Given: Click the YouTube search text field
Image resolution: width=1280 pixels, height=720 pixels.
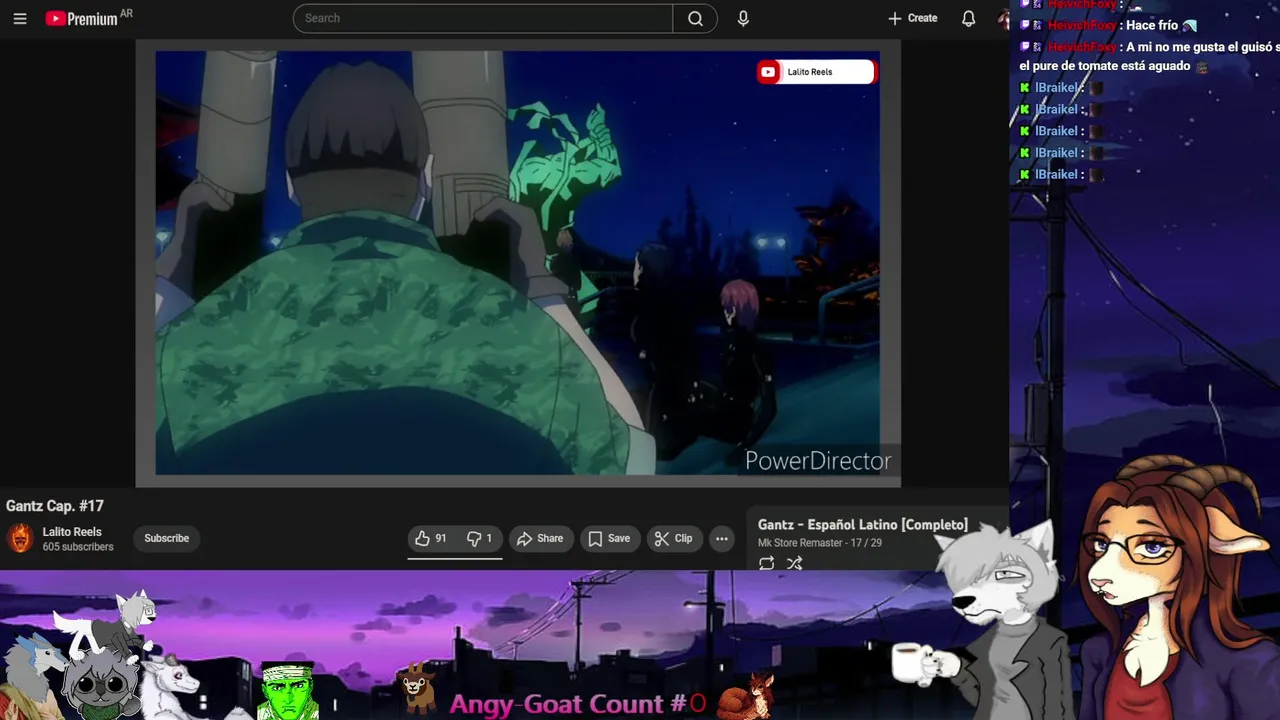Looking at the screenshot, I should [x=483, y=18].
